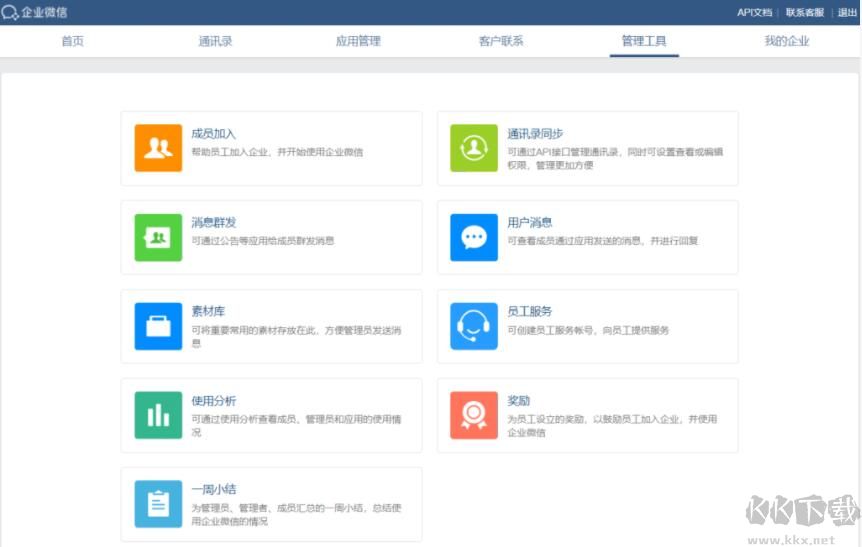Select the 客户联系 tab

[x=501, y=41]
